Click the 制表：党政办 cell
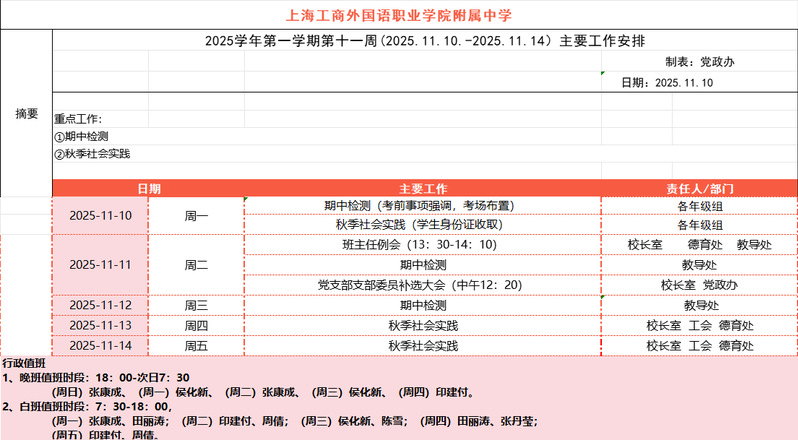Viewport: 798px width, 440px height. point(699,62)
